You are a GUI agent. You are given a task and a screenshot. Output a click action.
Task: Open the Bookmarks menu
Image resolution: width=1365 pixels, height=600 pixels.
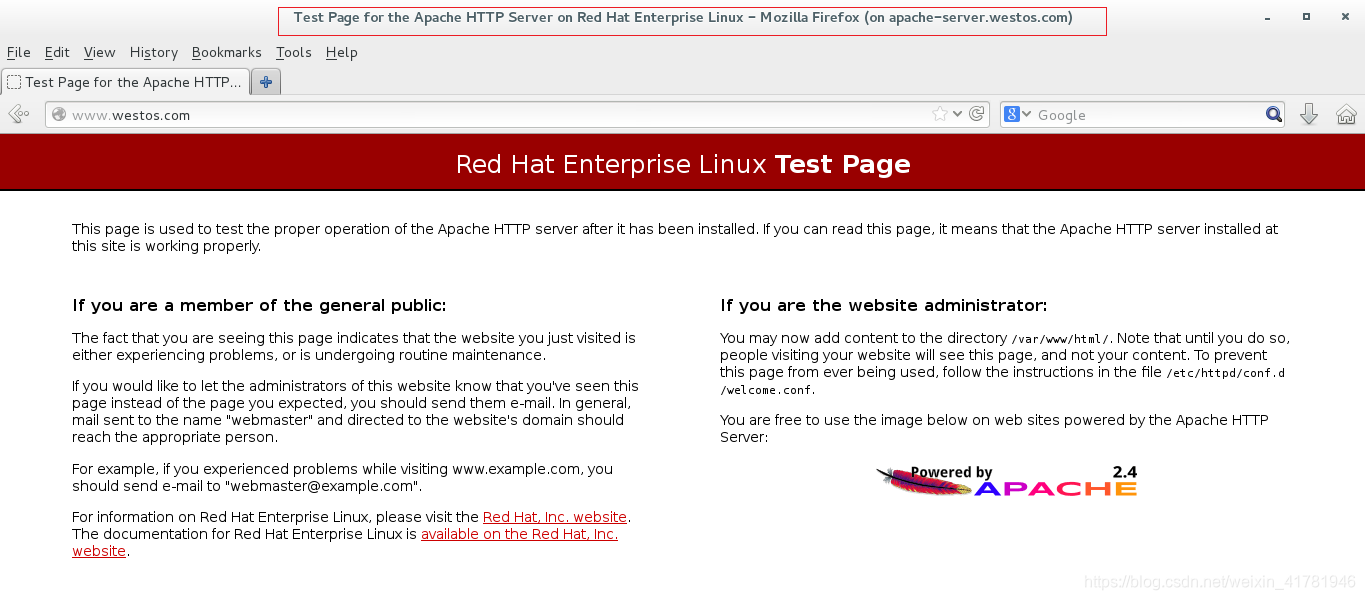pyautogui.click(x=227, y=52)
